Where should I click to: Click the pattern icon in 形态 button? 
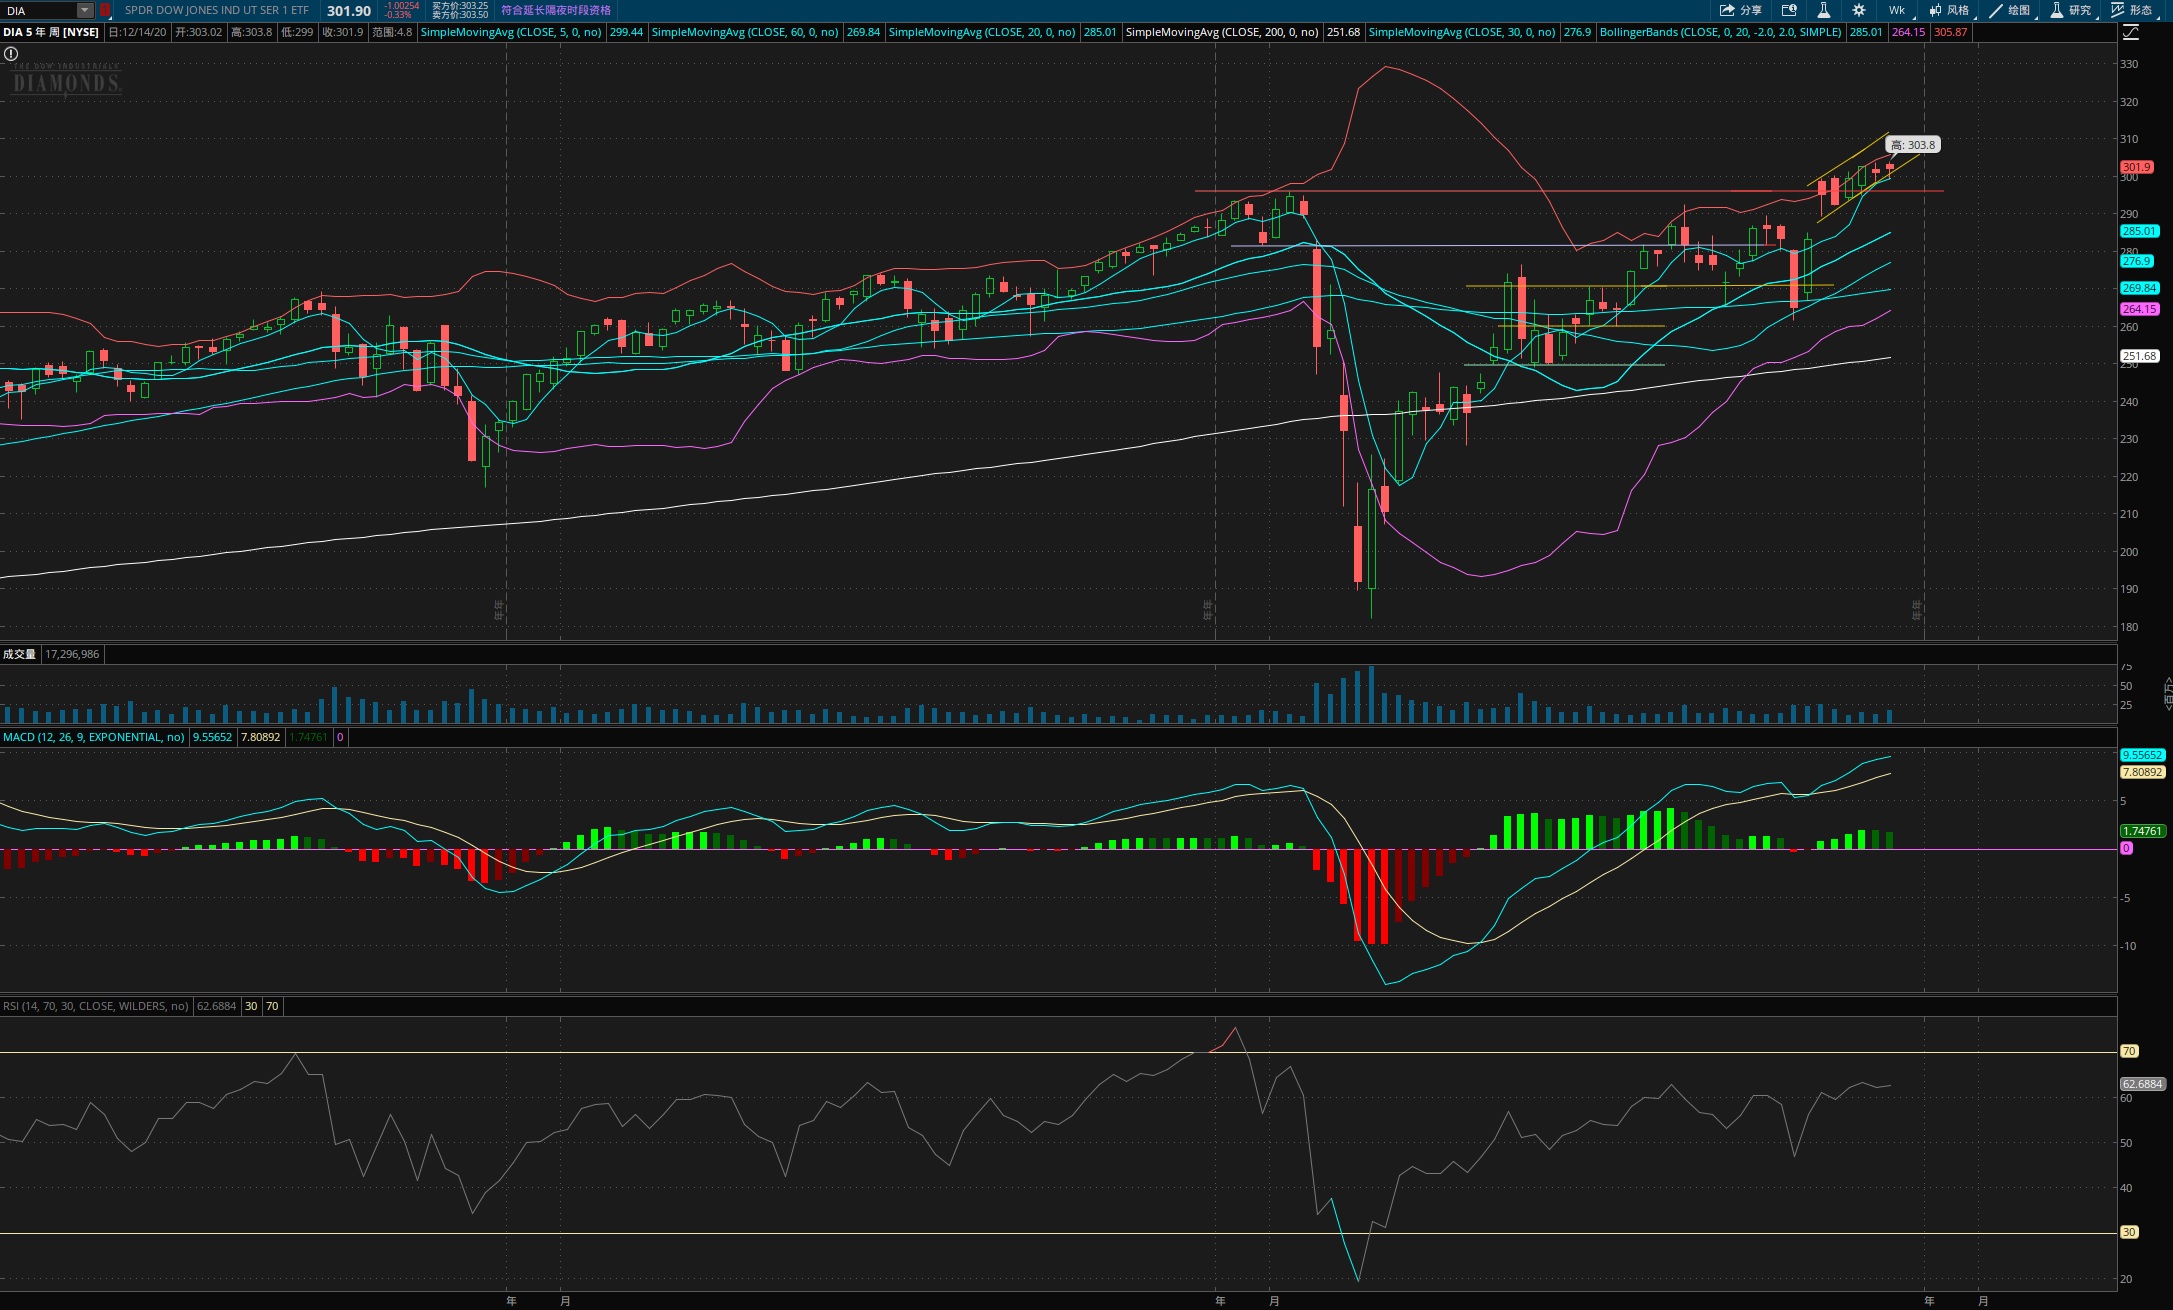coord(2118,10)
